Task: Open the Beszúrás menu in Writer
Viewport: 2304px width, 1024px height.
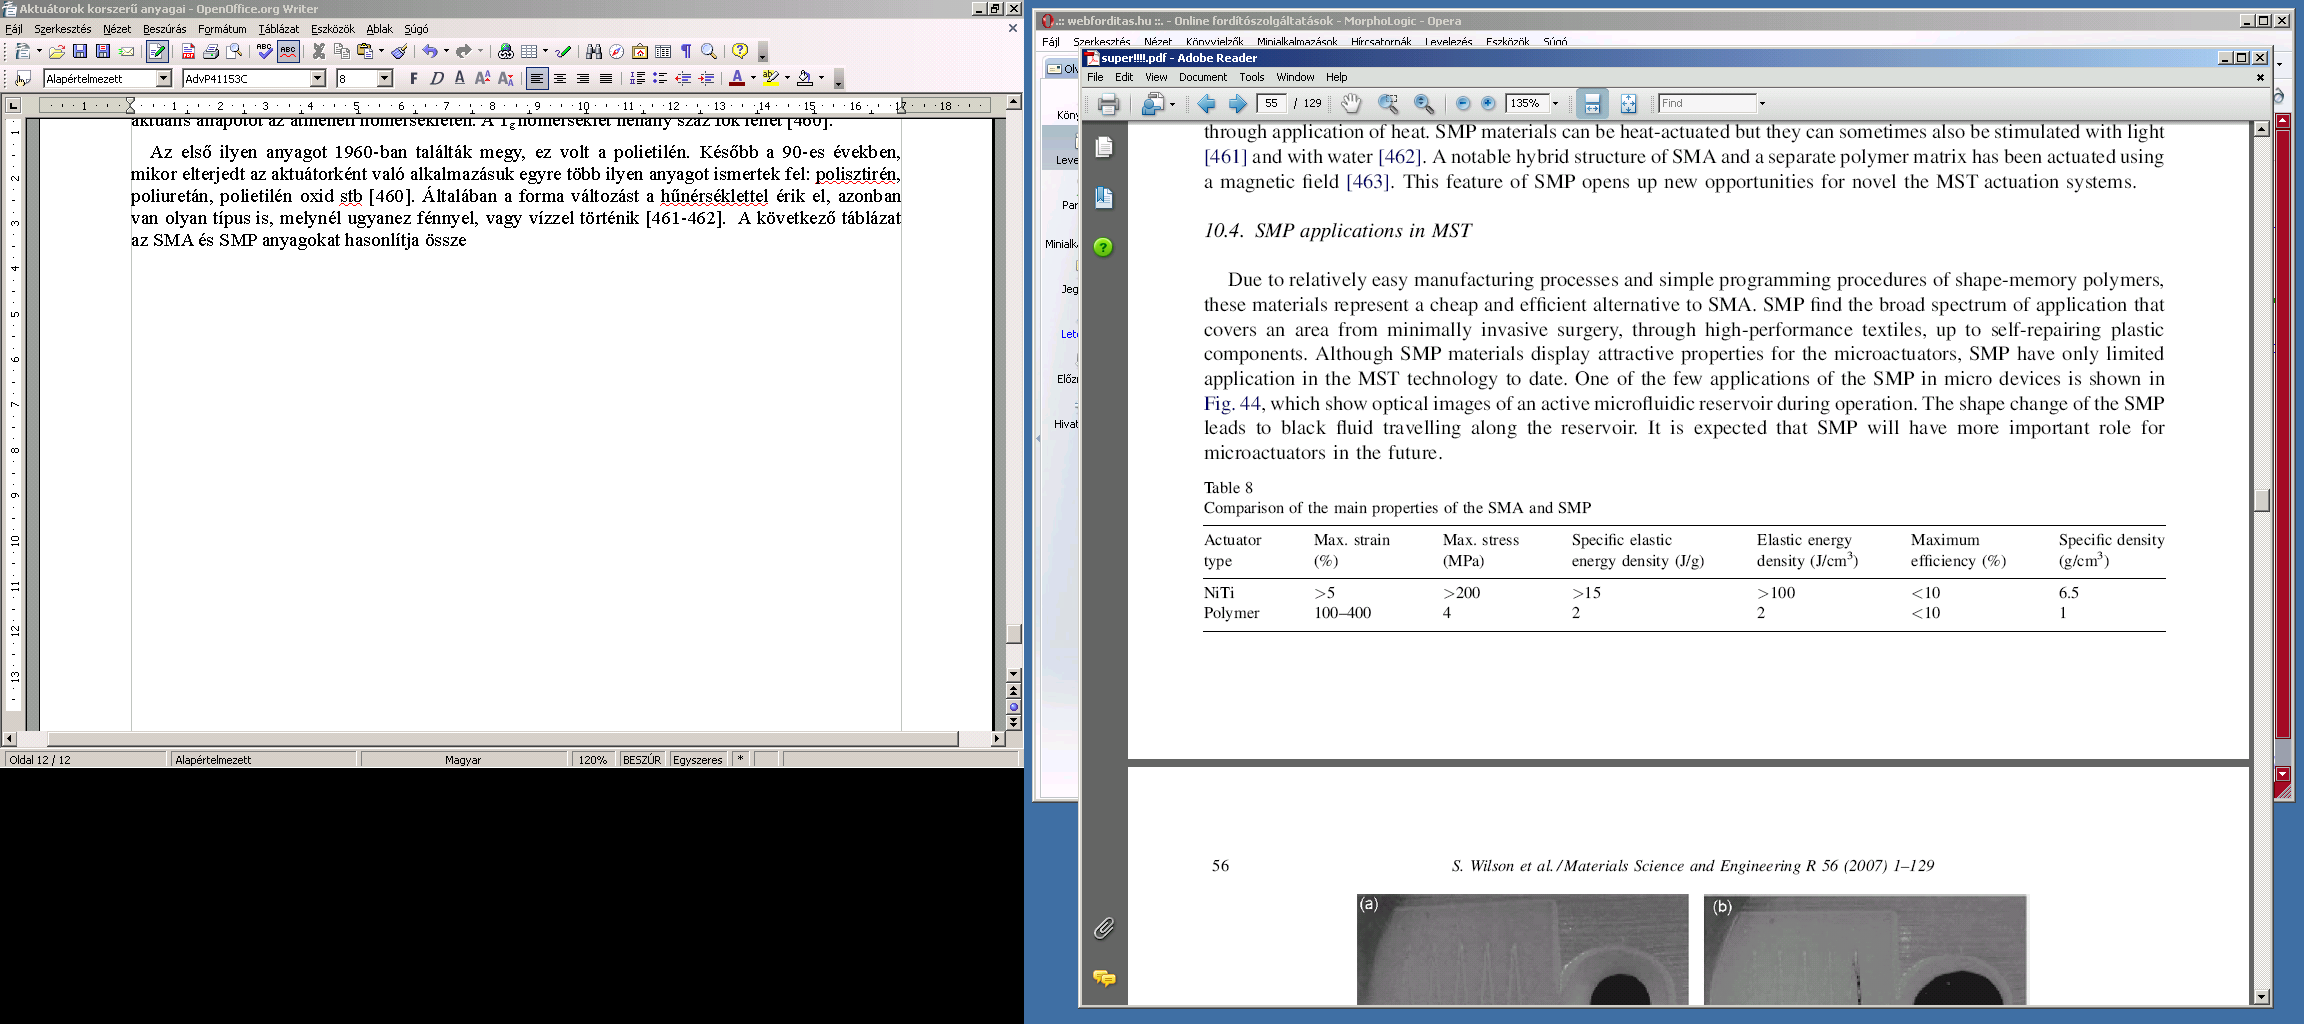Action: coord(164,29)
